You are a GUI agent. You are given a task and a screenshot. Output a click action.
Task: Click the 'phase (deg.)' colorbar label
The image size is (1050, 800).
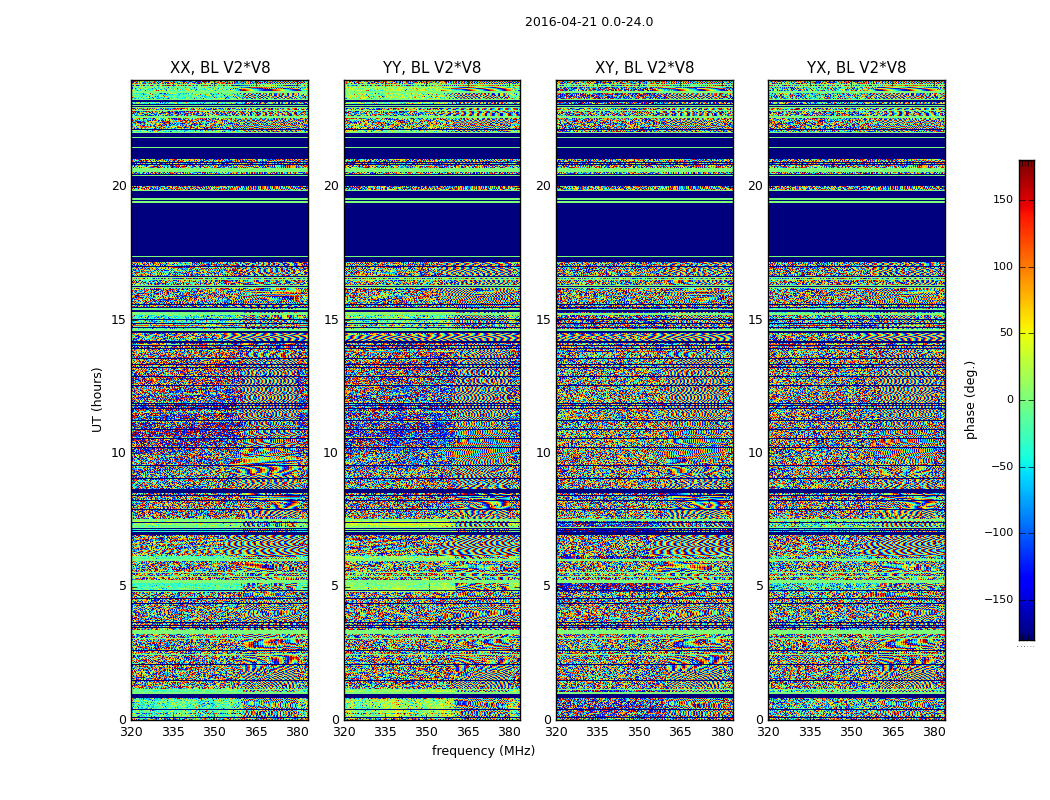pos(970,400)
